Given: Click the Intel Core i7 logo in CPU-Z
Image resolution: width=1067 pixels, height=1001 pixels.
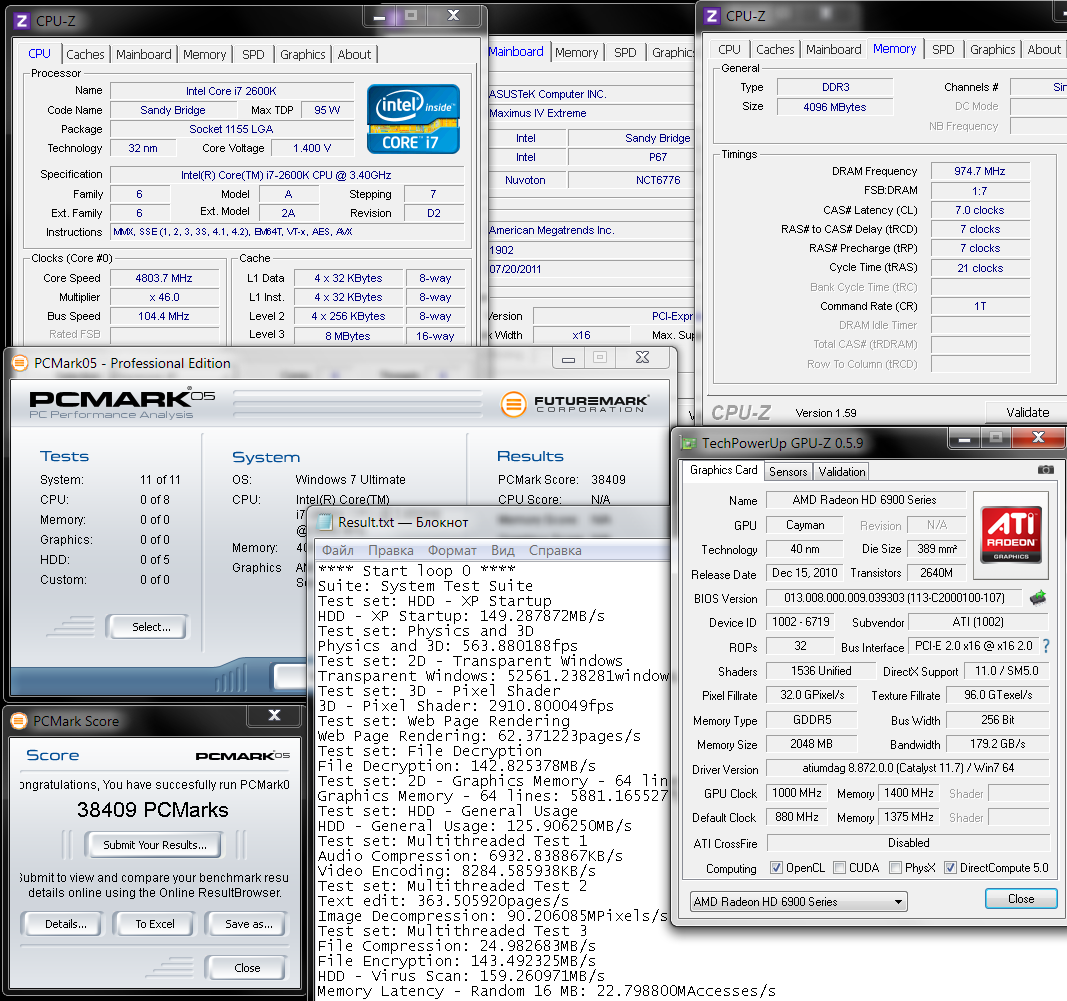Looking at the screenshot, I should coord(413,118).
